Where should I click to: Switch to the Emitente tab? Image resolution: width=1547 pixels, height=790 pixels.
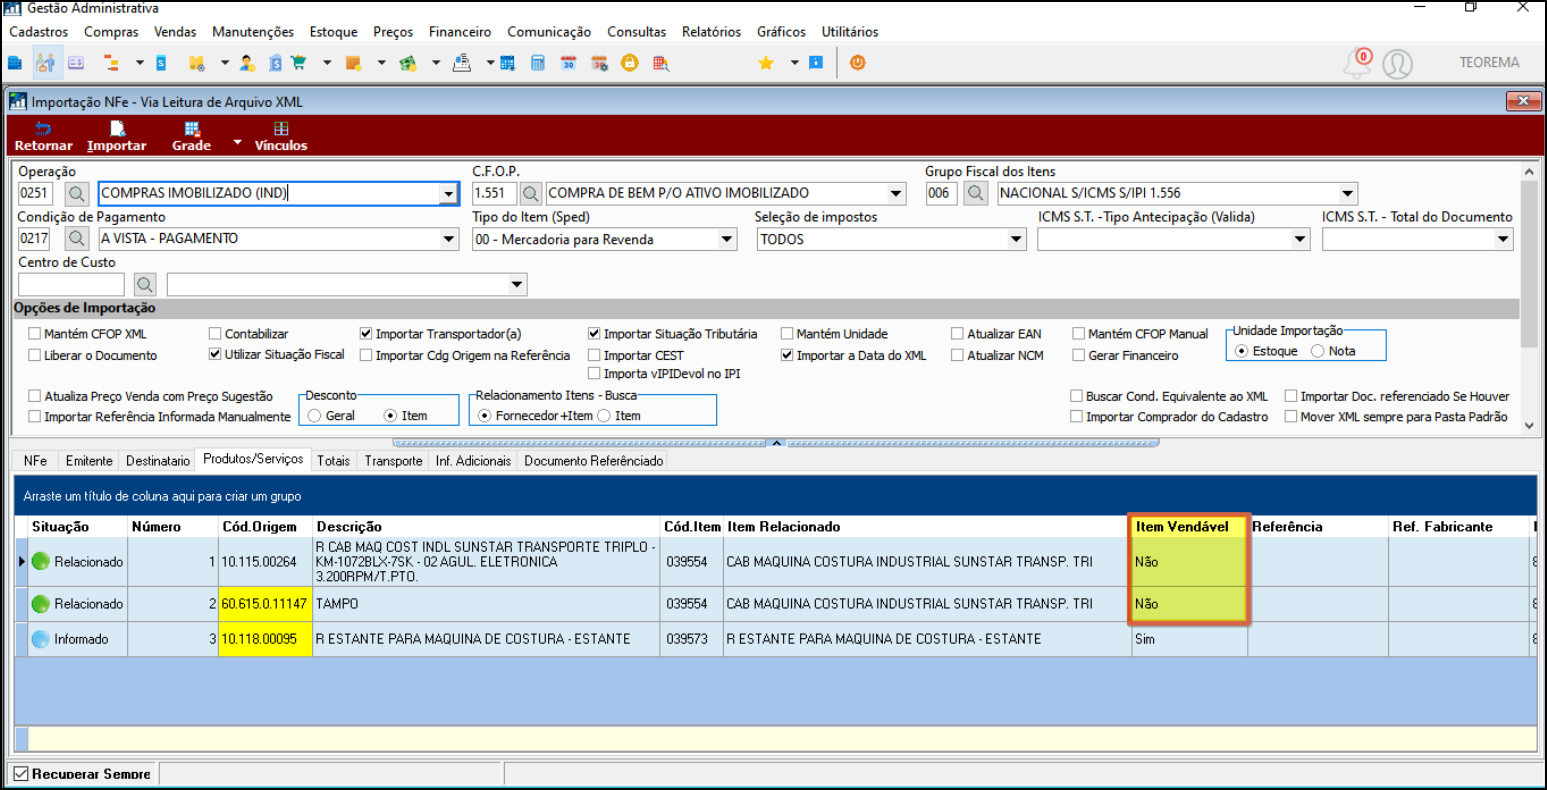[x=89, y=461]
